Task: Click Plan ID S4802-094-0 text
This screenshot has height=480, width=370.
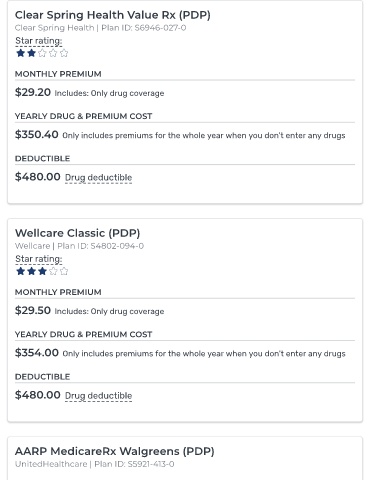Action: [x=101, y=246]
